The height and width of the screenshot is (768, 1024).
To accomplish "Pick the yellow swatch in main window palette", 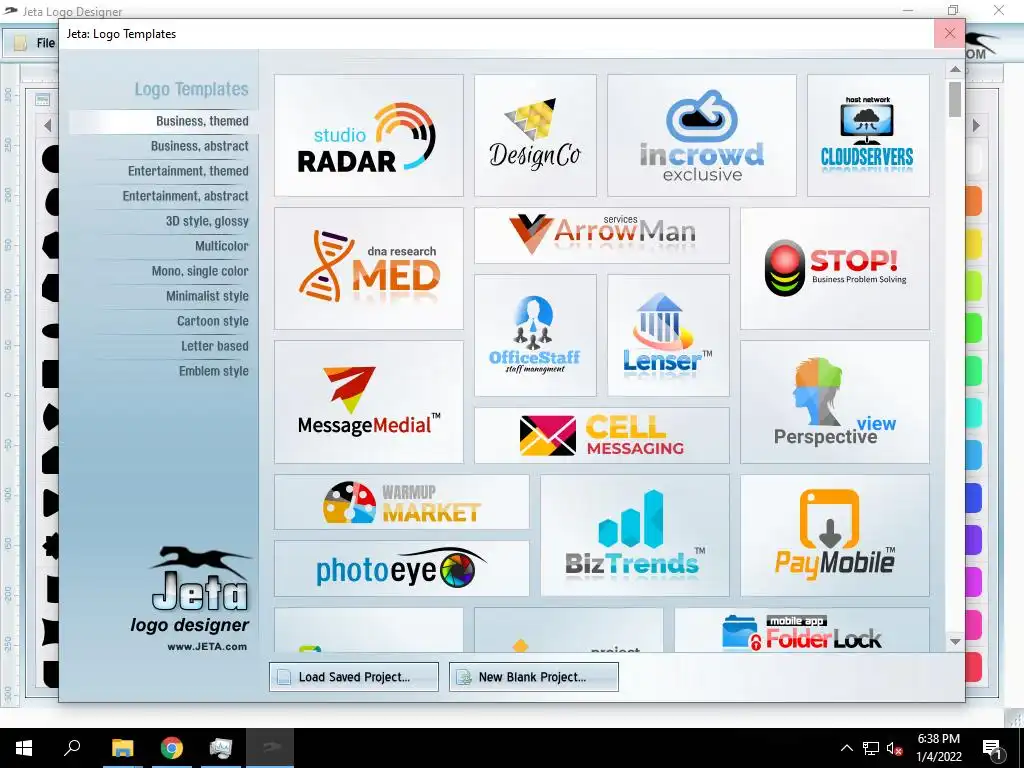I will click(973, 244).
